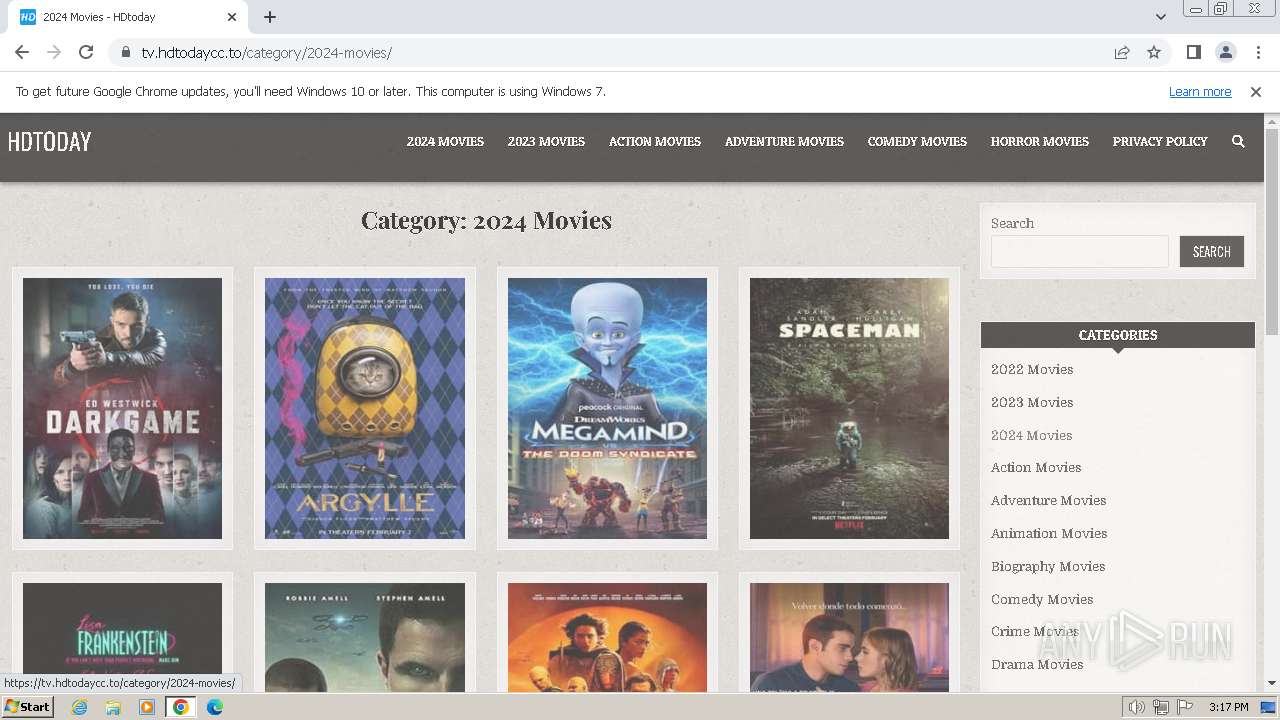Switch to Chrome in the taskbar
This screenshot has width=1280, height=720.
[x=181, y=707]
